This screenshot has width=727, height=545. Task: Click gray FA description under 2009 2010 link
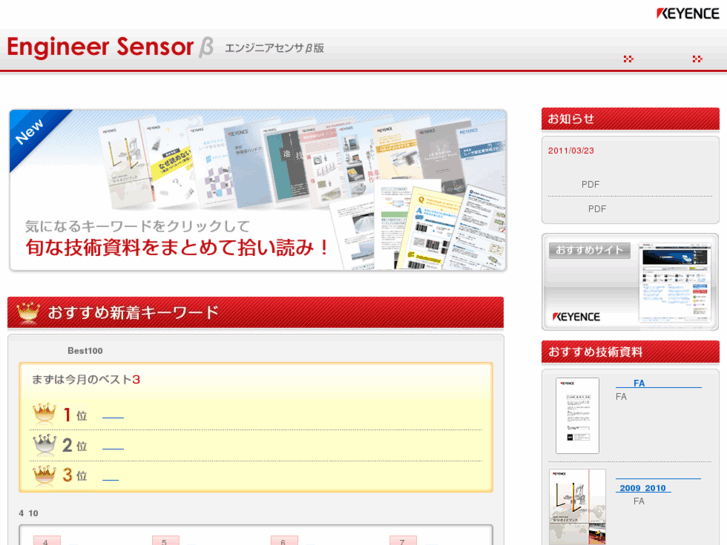[x=639, y=501]
